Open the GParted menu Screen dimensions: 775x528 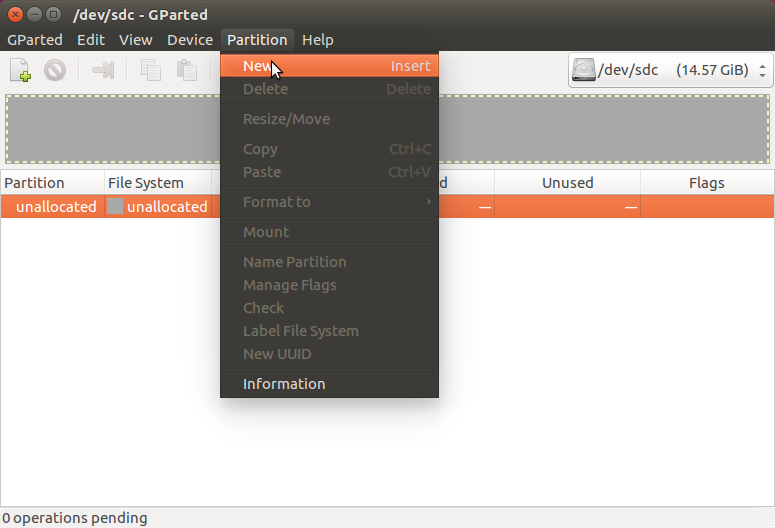tap(35, 40)
